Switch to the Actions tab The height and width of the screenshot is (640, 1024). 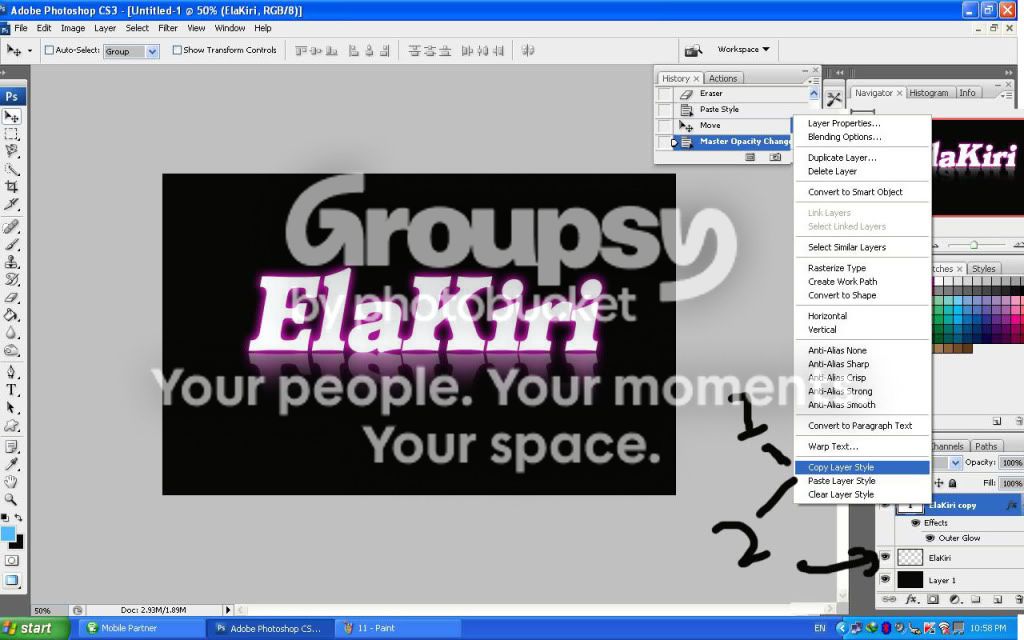coord(723,78)
